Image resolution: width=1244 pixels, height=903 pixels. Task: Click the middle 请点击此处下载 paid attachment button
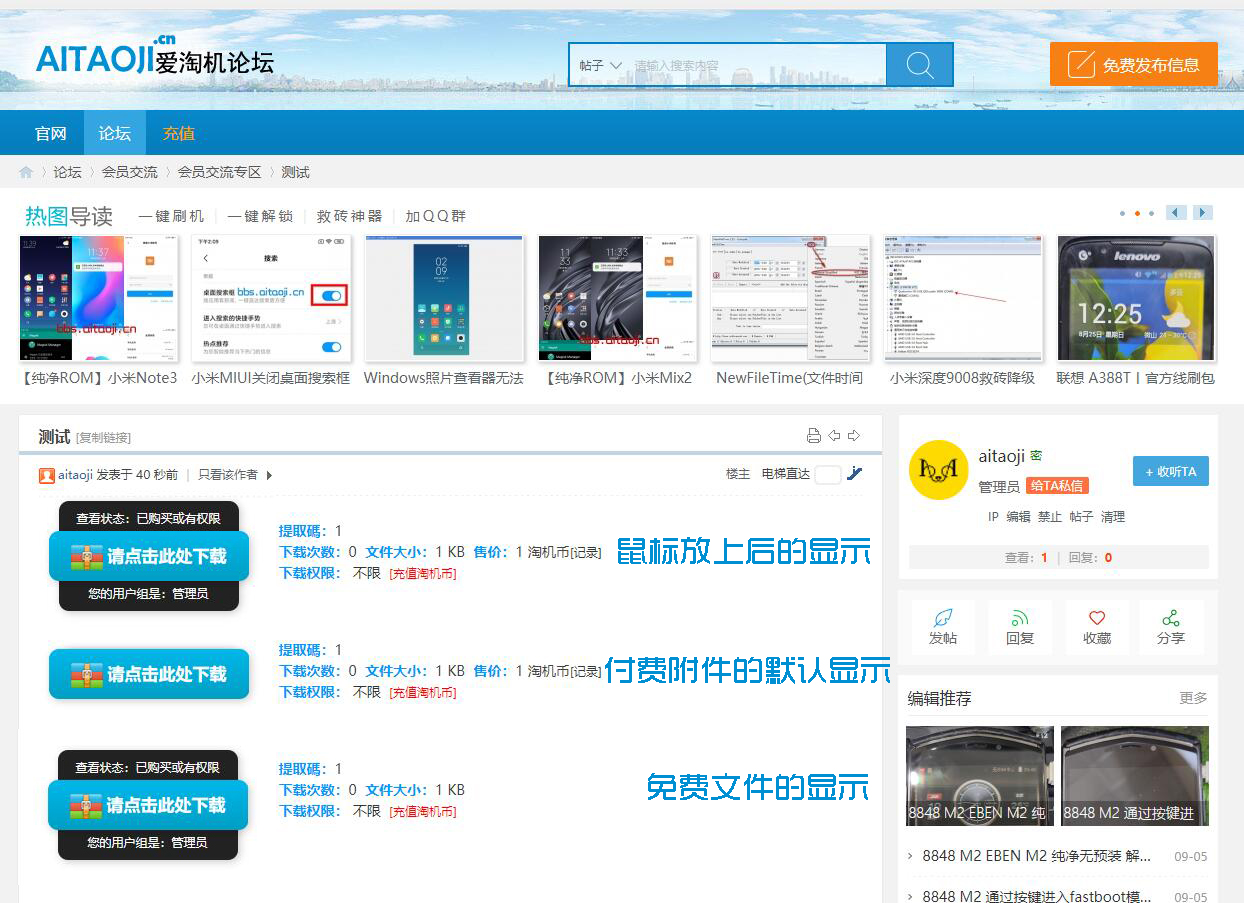149,674
